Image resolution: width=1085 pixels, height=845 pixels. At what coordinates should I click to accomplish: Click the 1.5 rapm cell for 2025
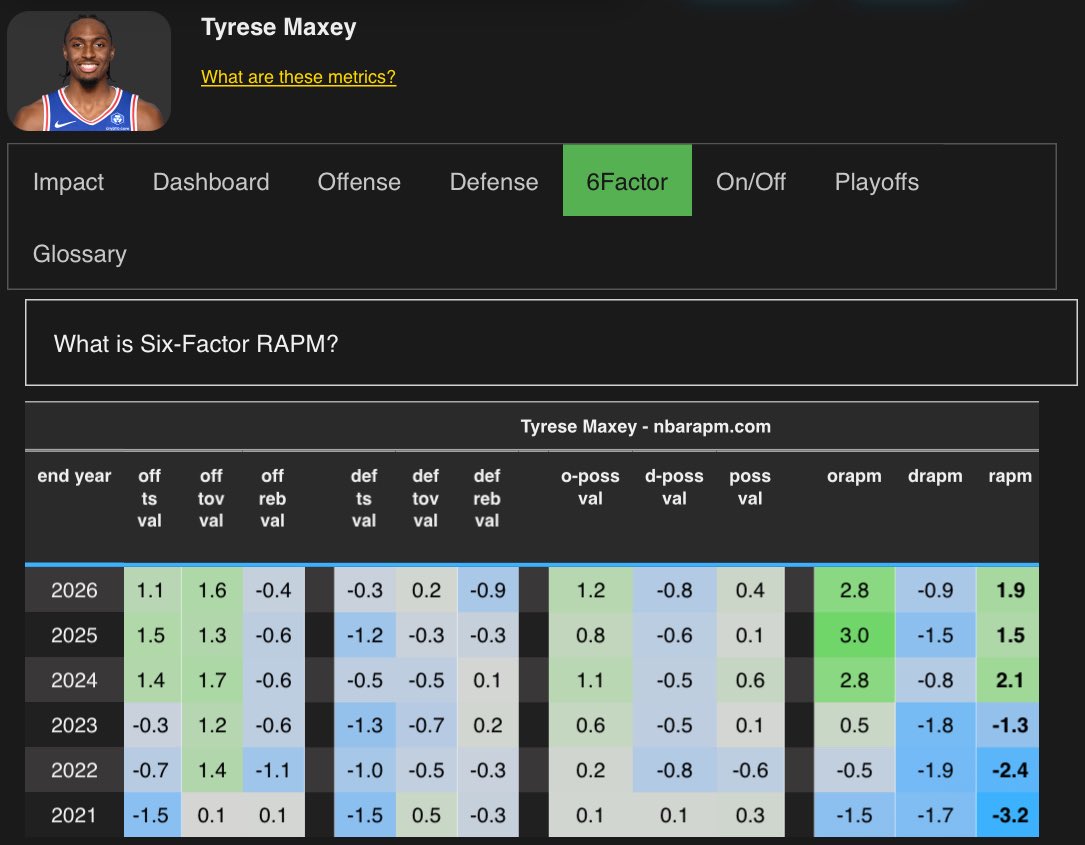point(1008,635)
